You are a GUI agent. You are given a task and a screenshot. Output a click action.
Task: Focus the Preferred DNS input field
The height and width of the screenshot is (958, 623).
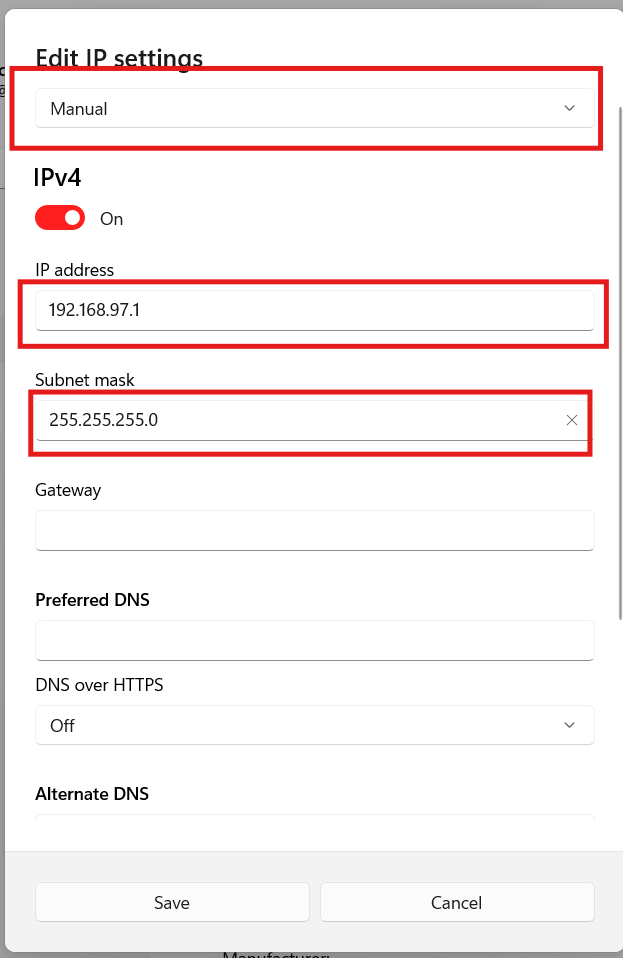[x=315, y=640]
